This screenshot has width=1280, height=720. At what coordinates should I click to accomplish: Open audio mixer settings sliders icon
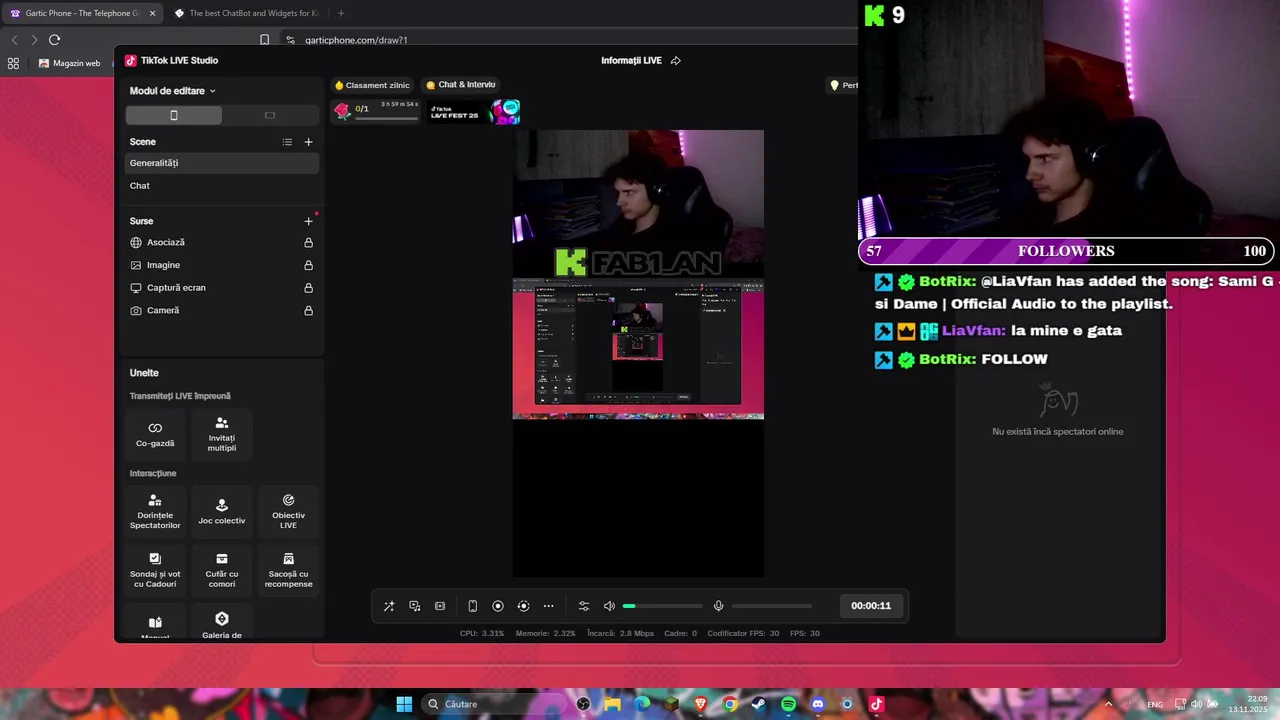(584, 606)
